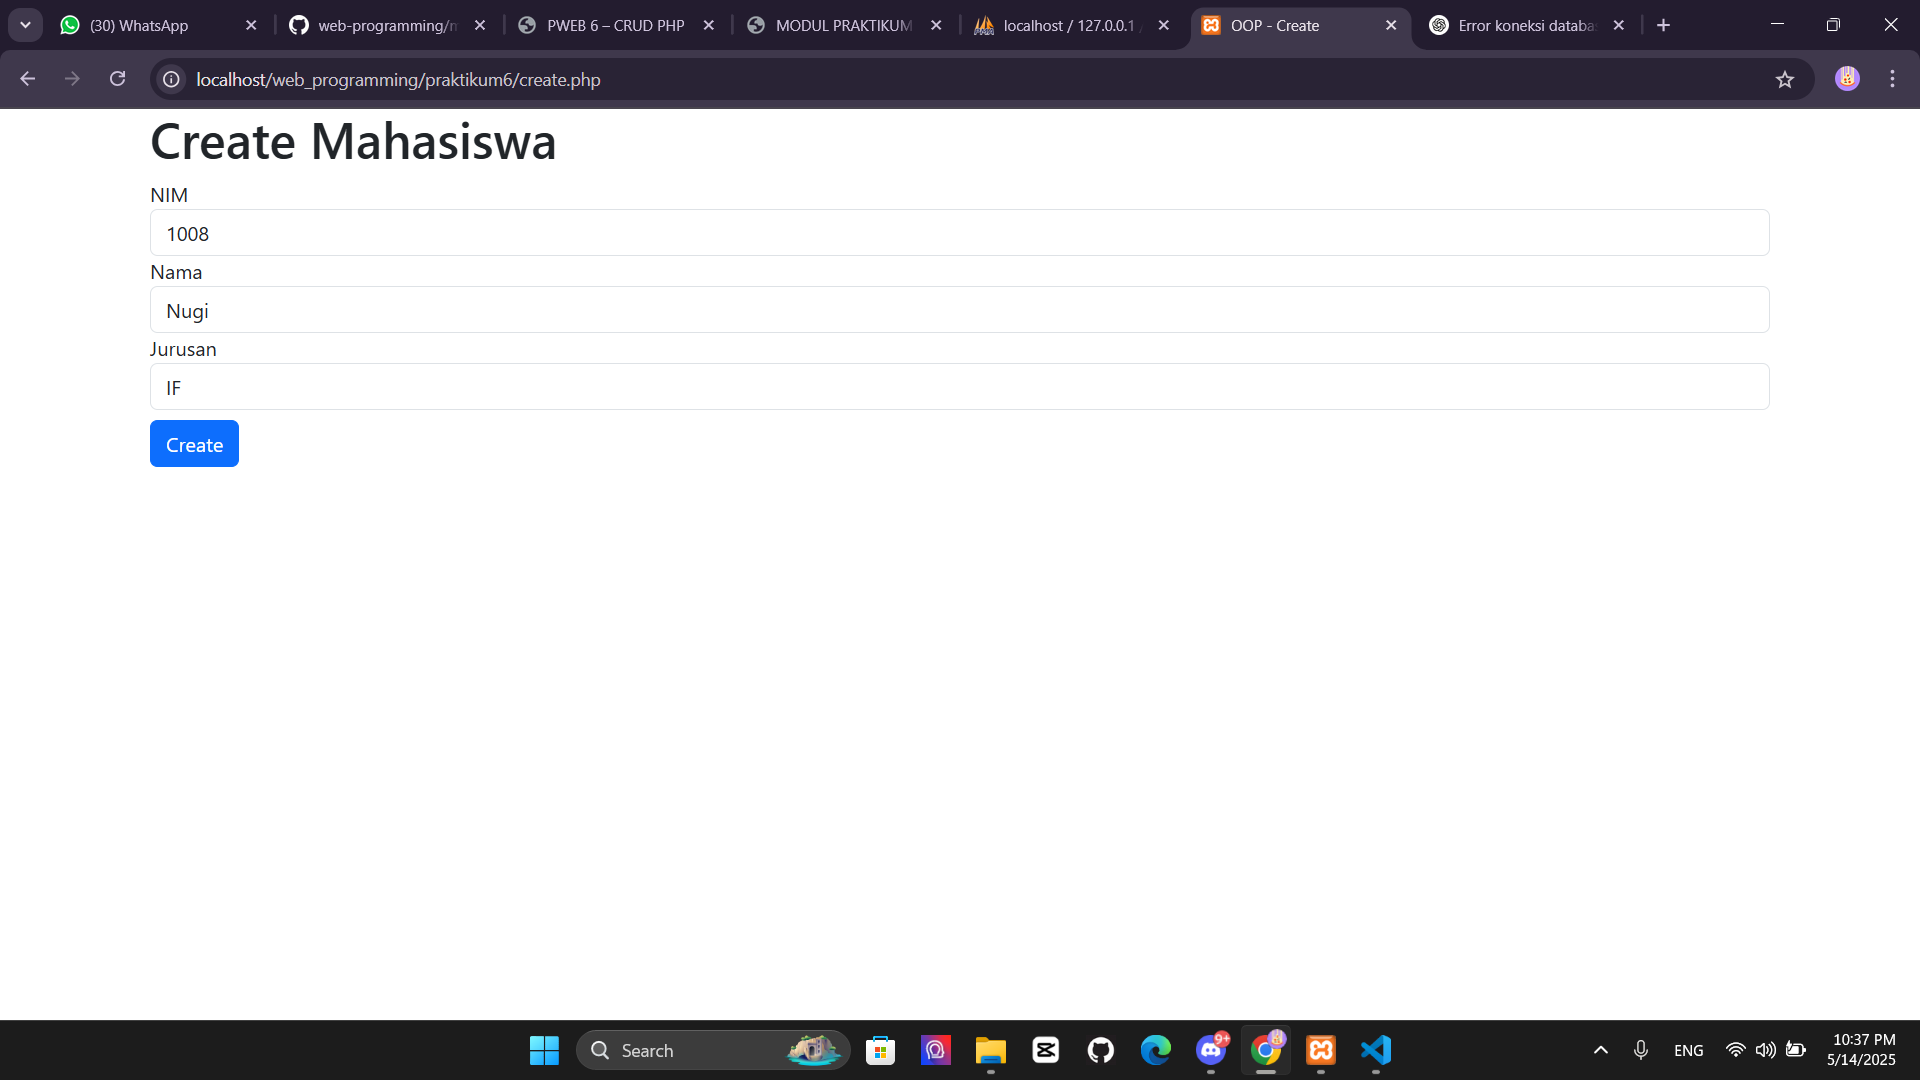
Task: Launch Visual Studio Code from the taskbar
Action: pos(1376,1050)
